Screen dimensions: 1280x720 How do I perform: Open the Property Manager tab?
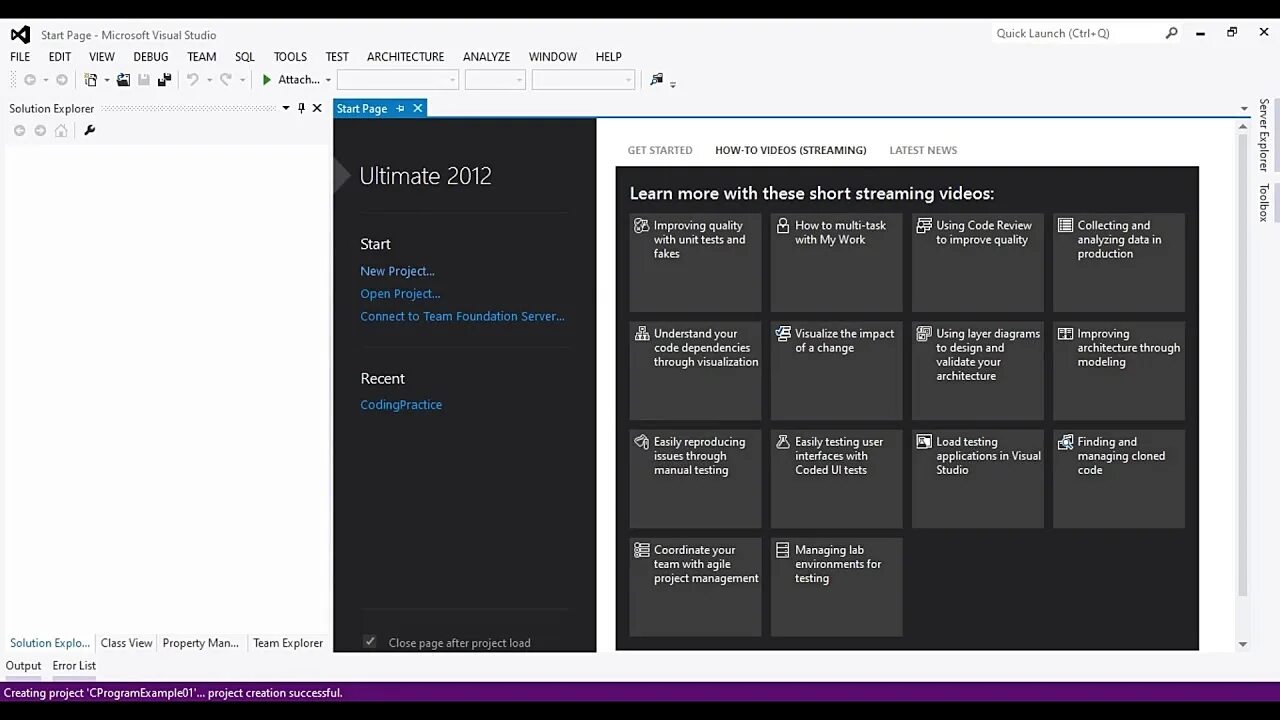click(201, 643)
